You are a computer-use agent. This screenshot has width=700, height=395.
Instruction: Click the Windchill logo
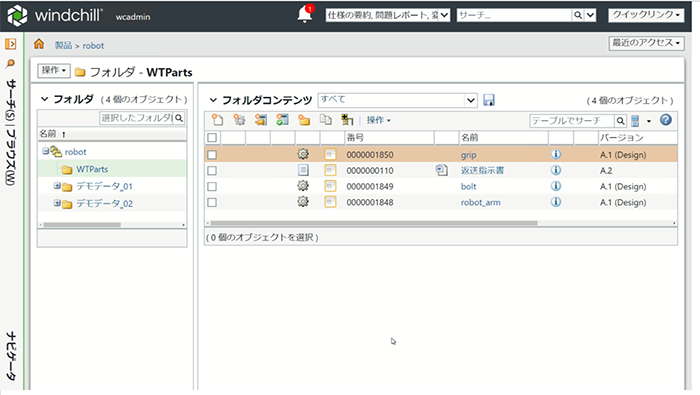tap(17, 16)
